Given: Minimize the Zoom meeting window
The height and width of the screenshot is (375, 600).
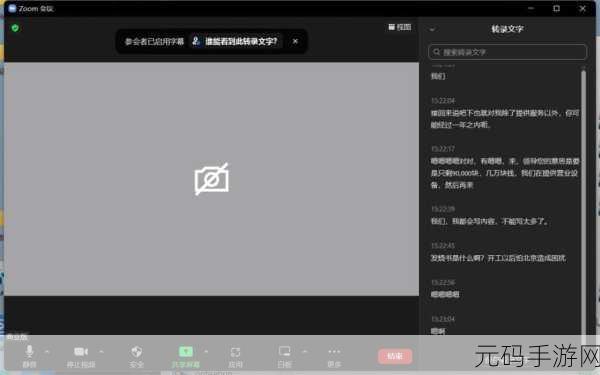Looking at the screenshot, I should tap(531, 8).
